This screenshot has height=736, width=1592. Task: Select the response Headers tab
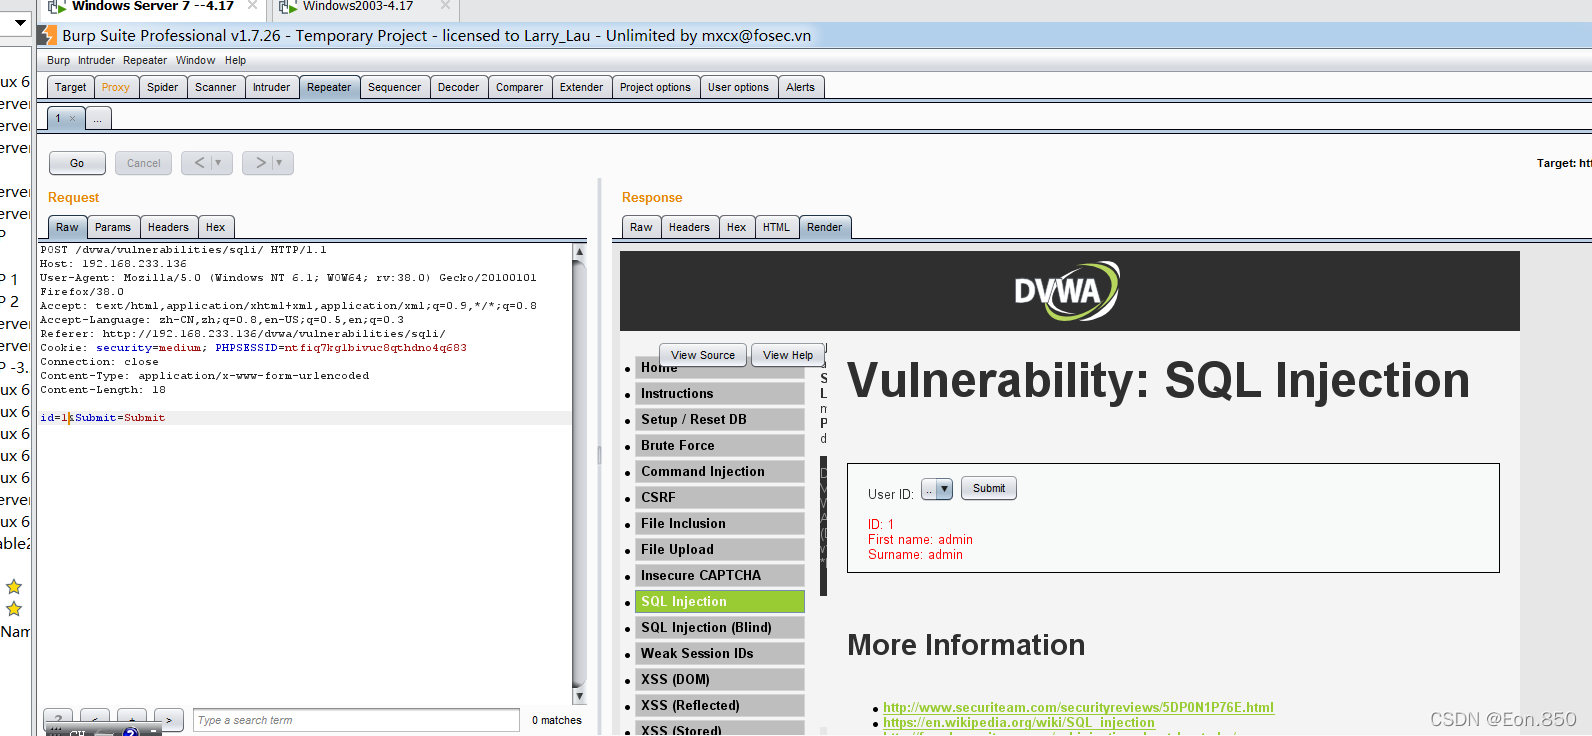point(690,227)
